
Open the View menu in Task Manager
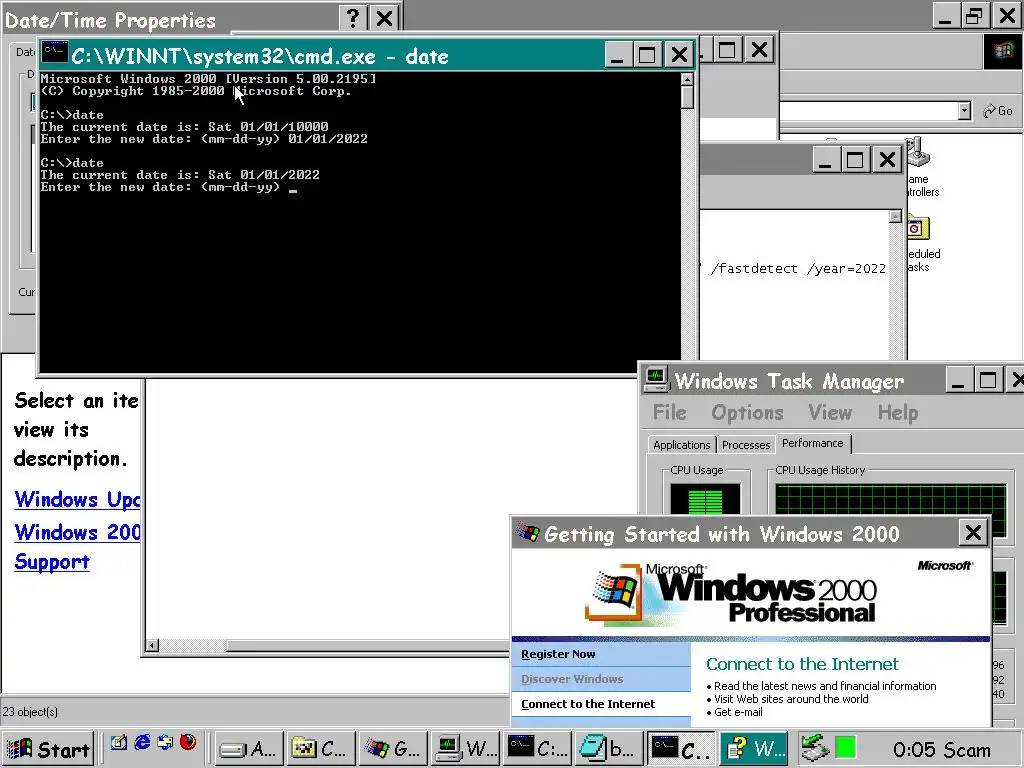tap(830, 413)
